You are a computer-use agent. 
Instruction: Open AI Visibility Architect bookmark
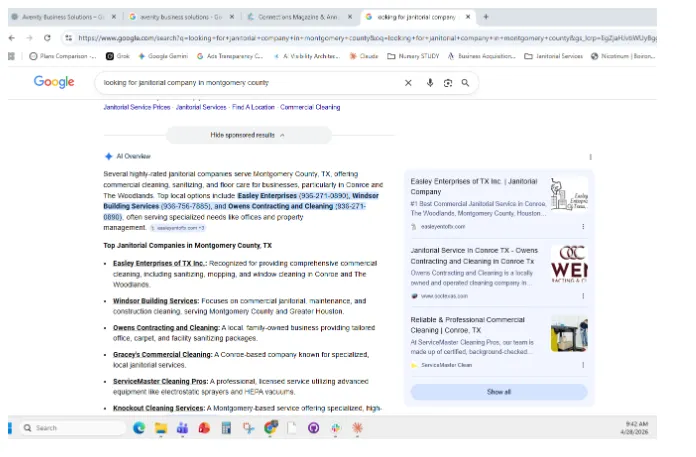(307, 56)
